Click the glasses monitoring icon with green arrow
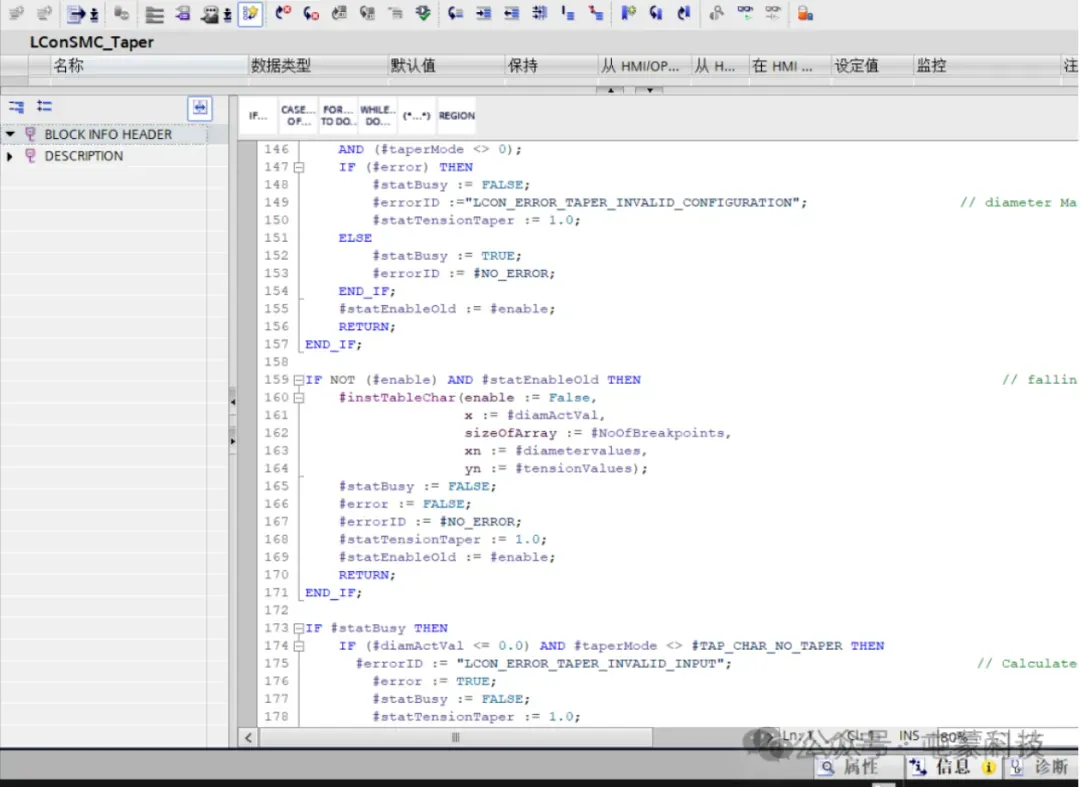Image resolution: width=1080 pixels, height=787 pixels. [745, 13]
